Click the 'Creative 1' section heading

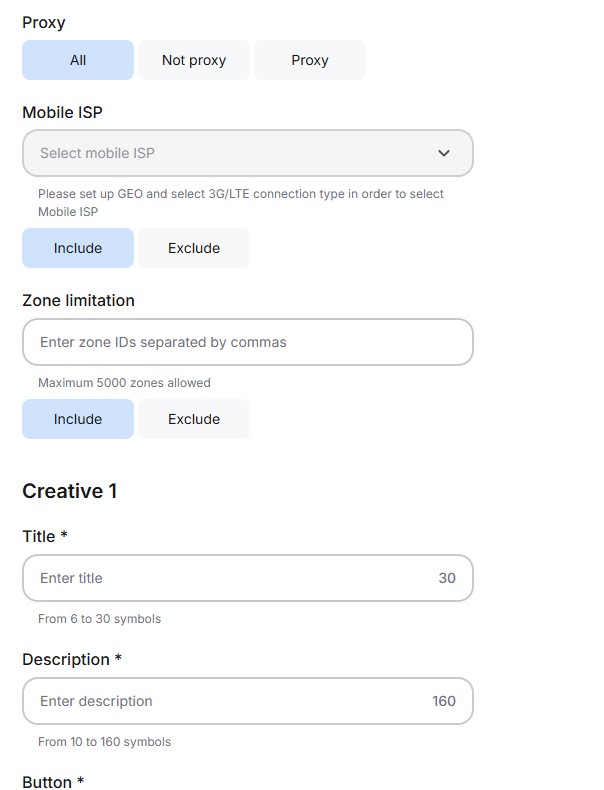pyautogui.click(x=70, y=491)
